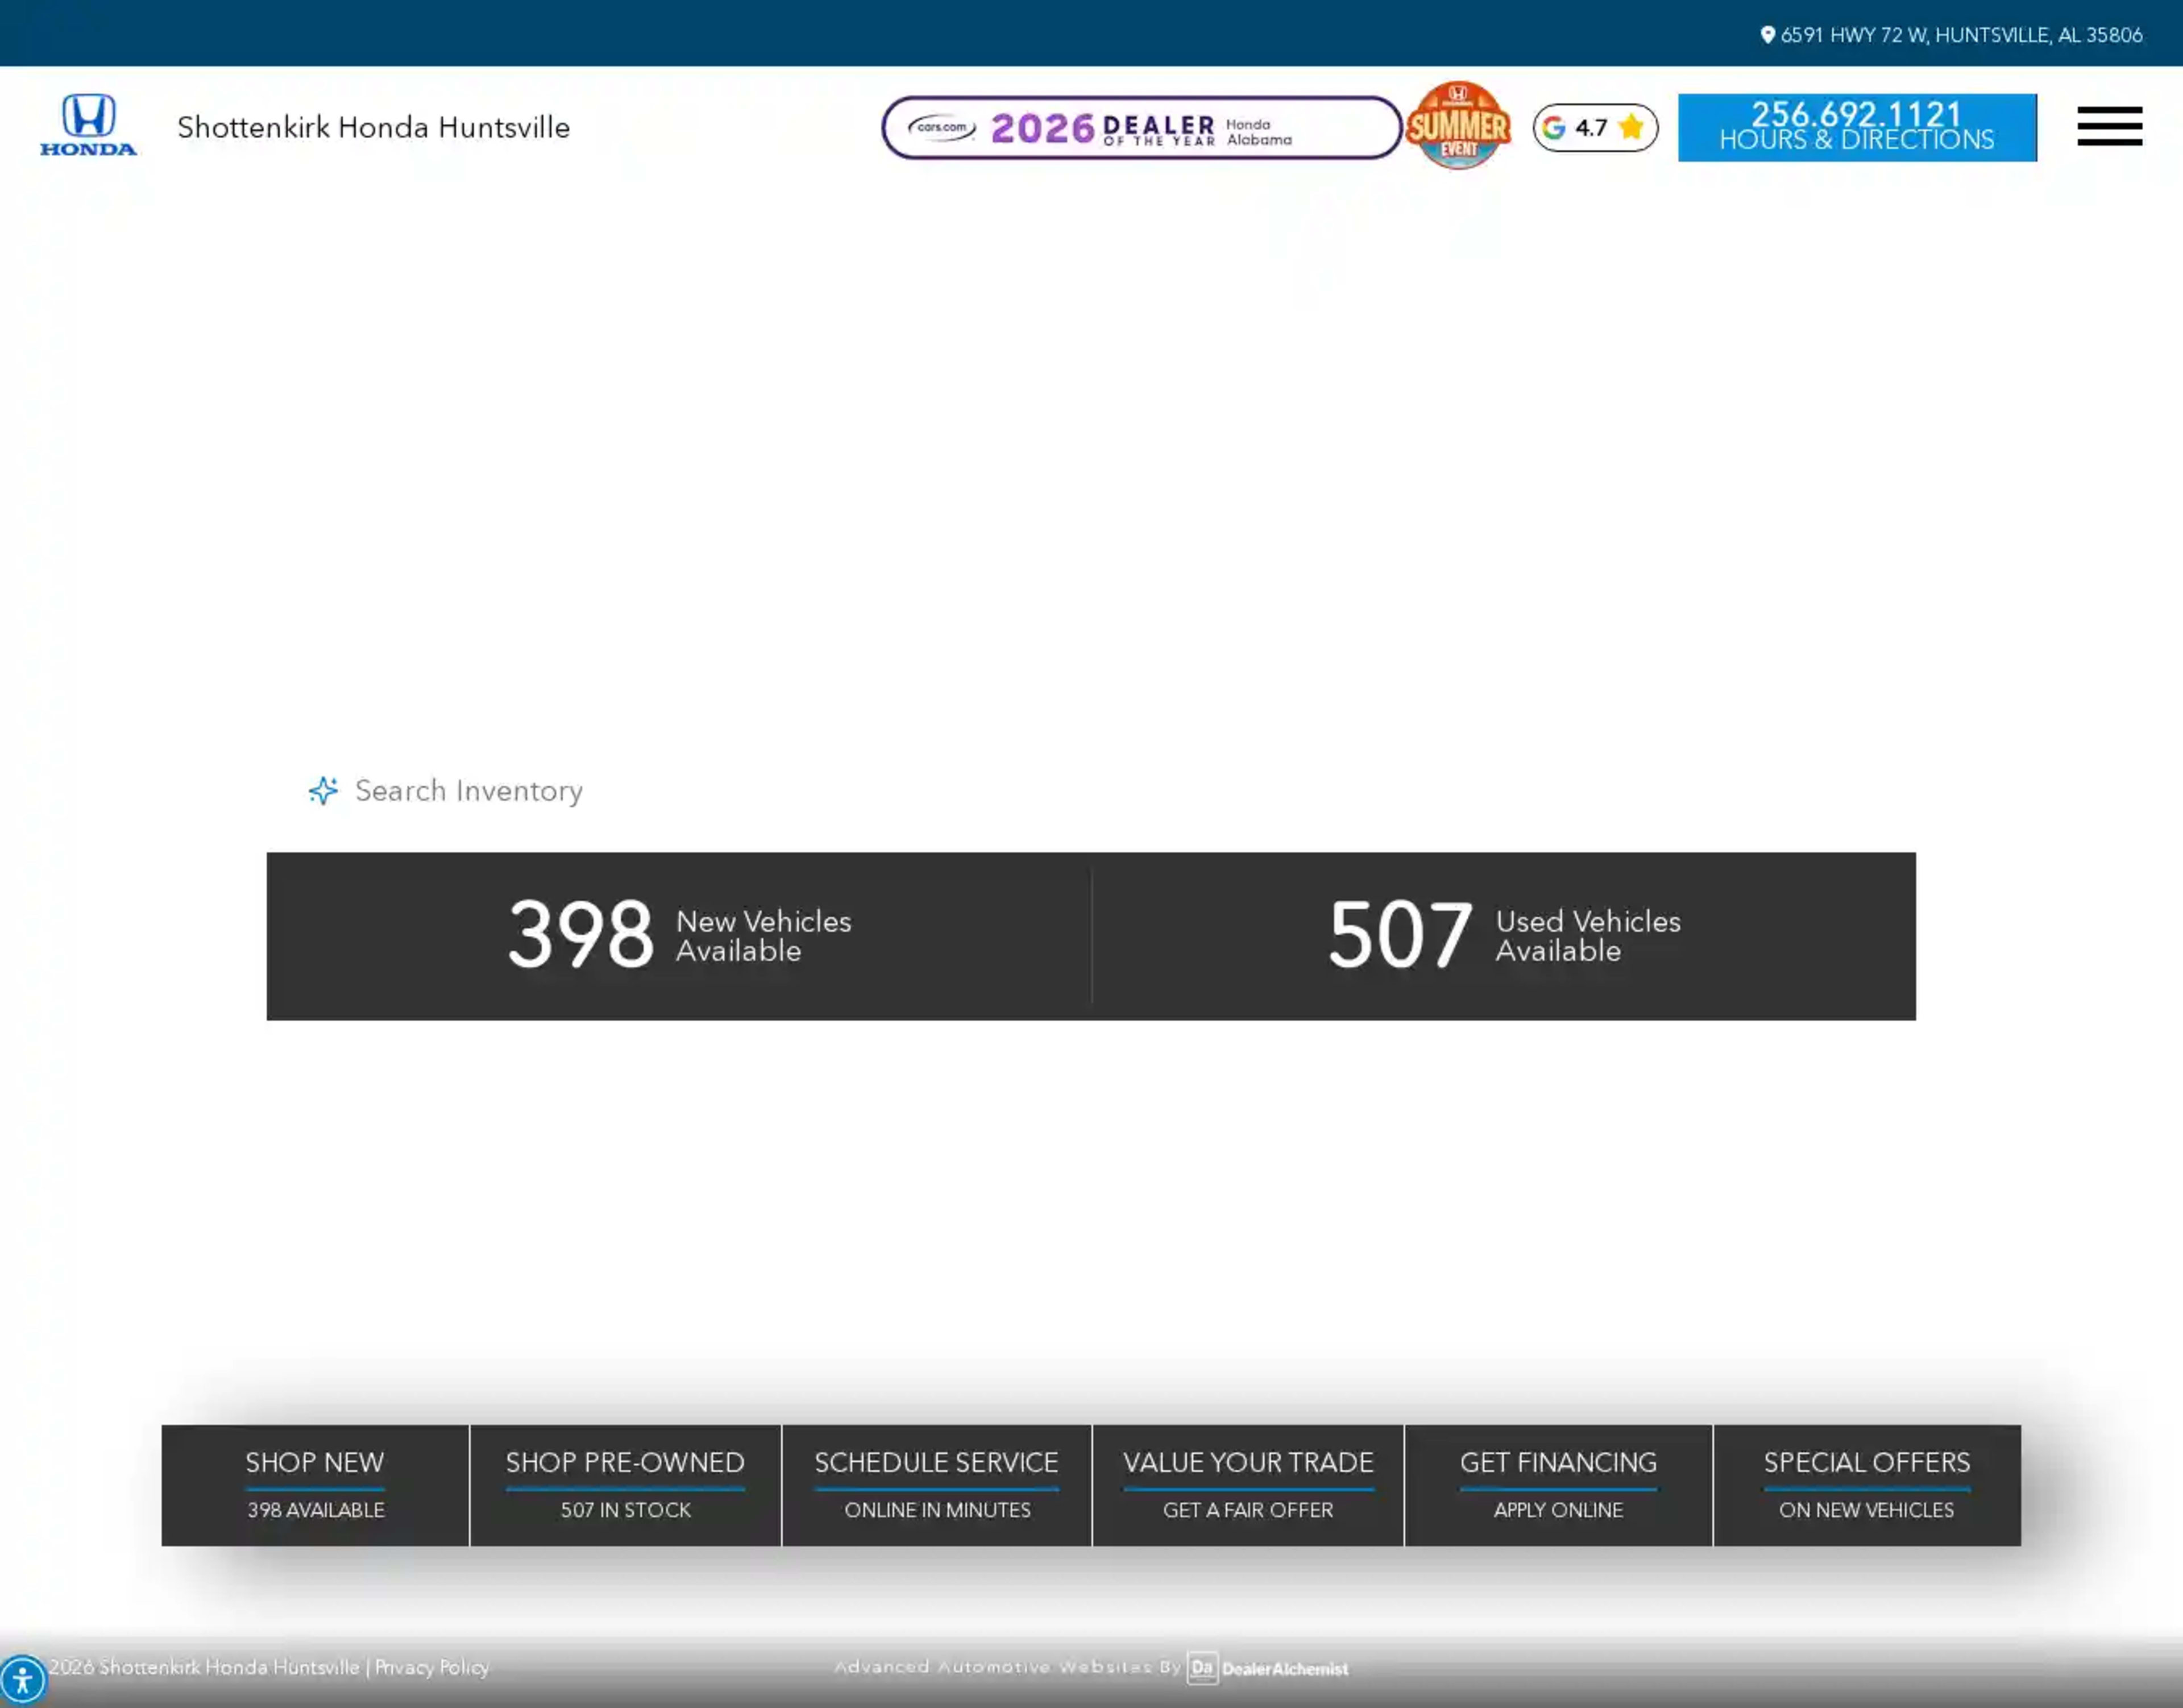Viewport: 2183px width, 1708px height.
Task: Open the accessibility widget icon
Action: coord(22,1680)
